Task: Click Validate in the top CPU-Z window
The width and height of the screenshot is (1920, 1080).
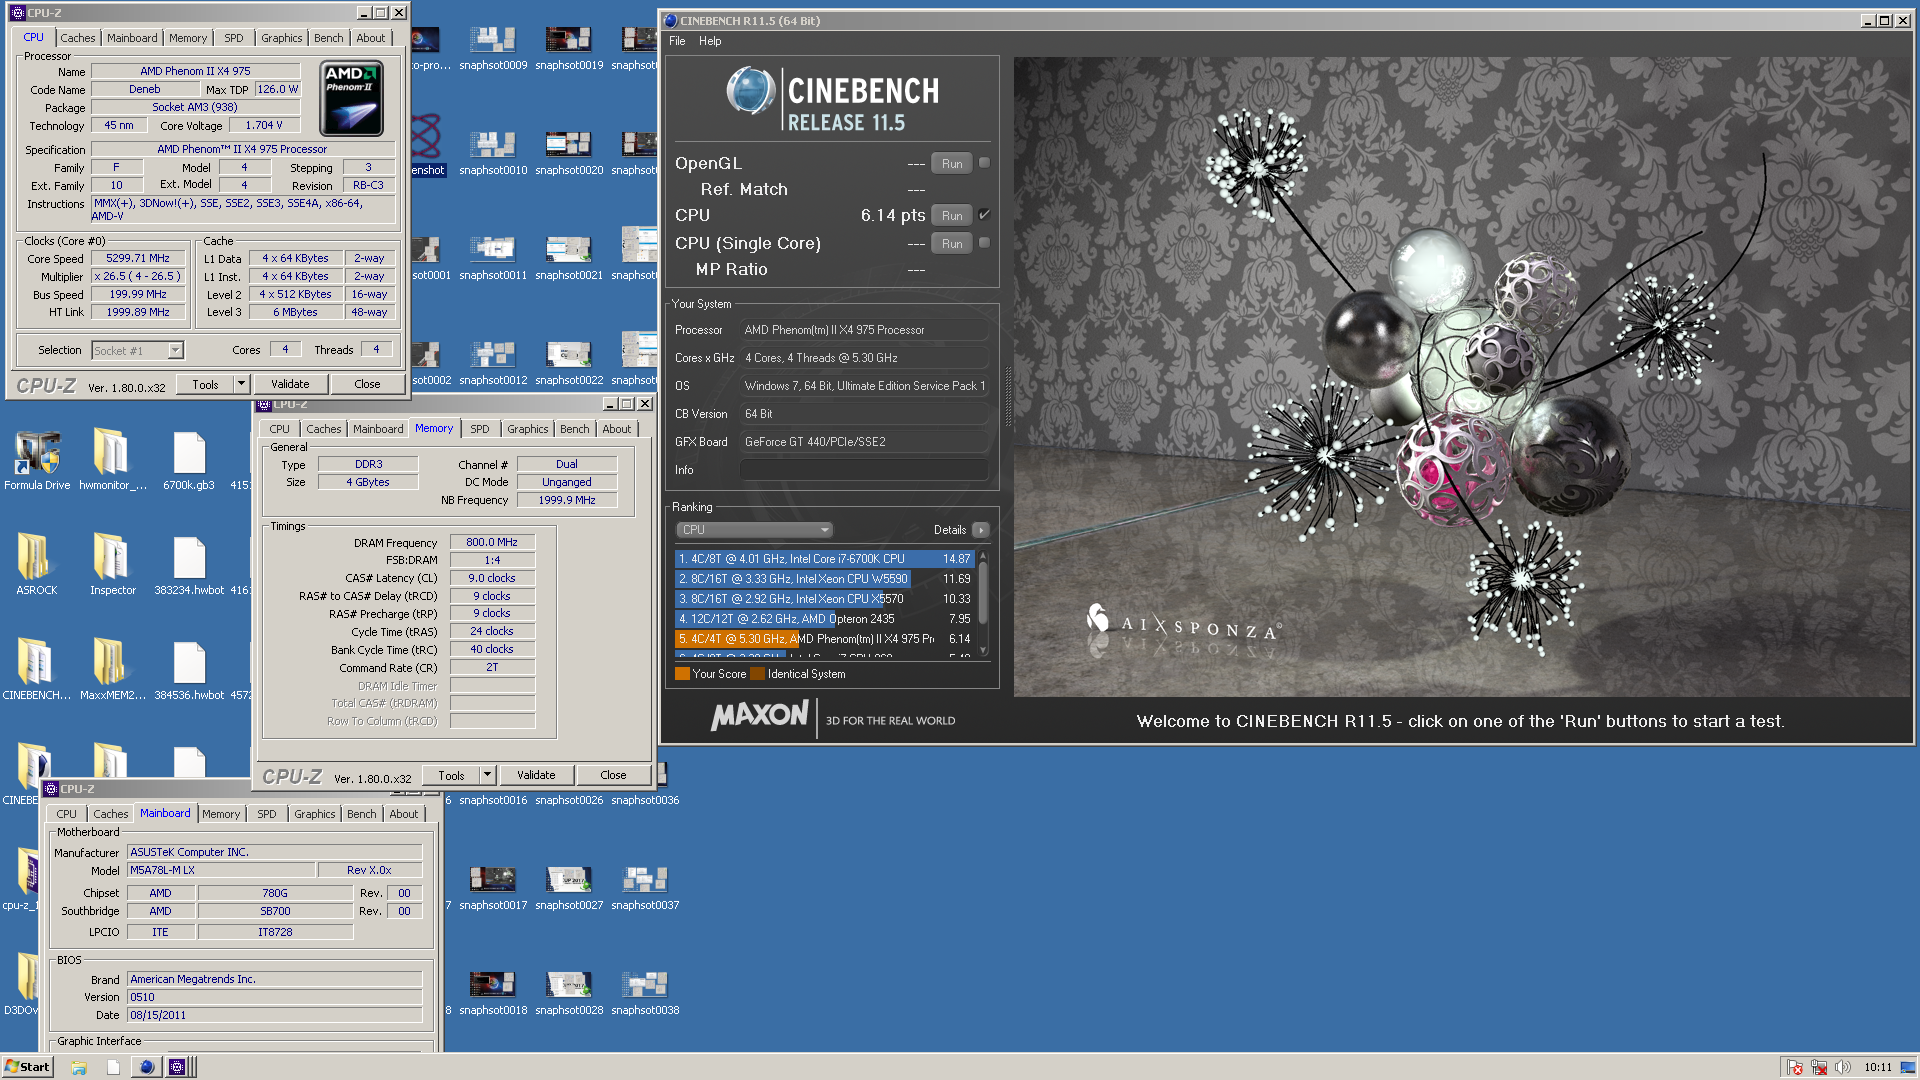Action: (x=290, y=384)
